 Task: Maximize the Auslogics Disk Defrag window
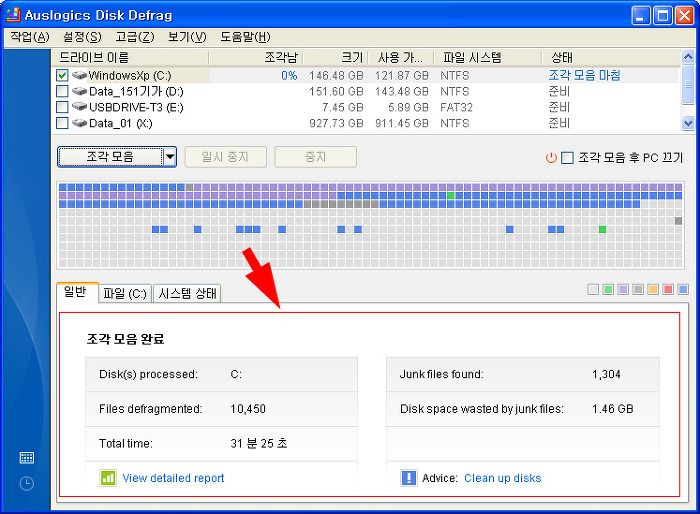coord(663,16)
